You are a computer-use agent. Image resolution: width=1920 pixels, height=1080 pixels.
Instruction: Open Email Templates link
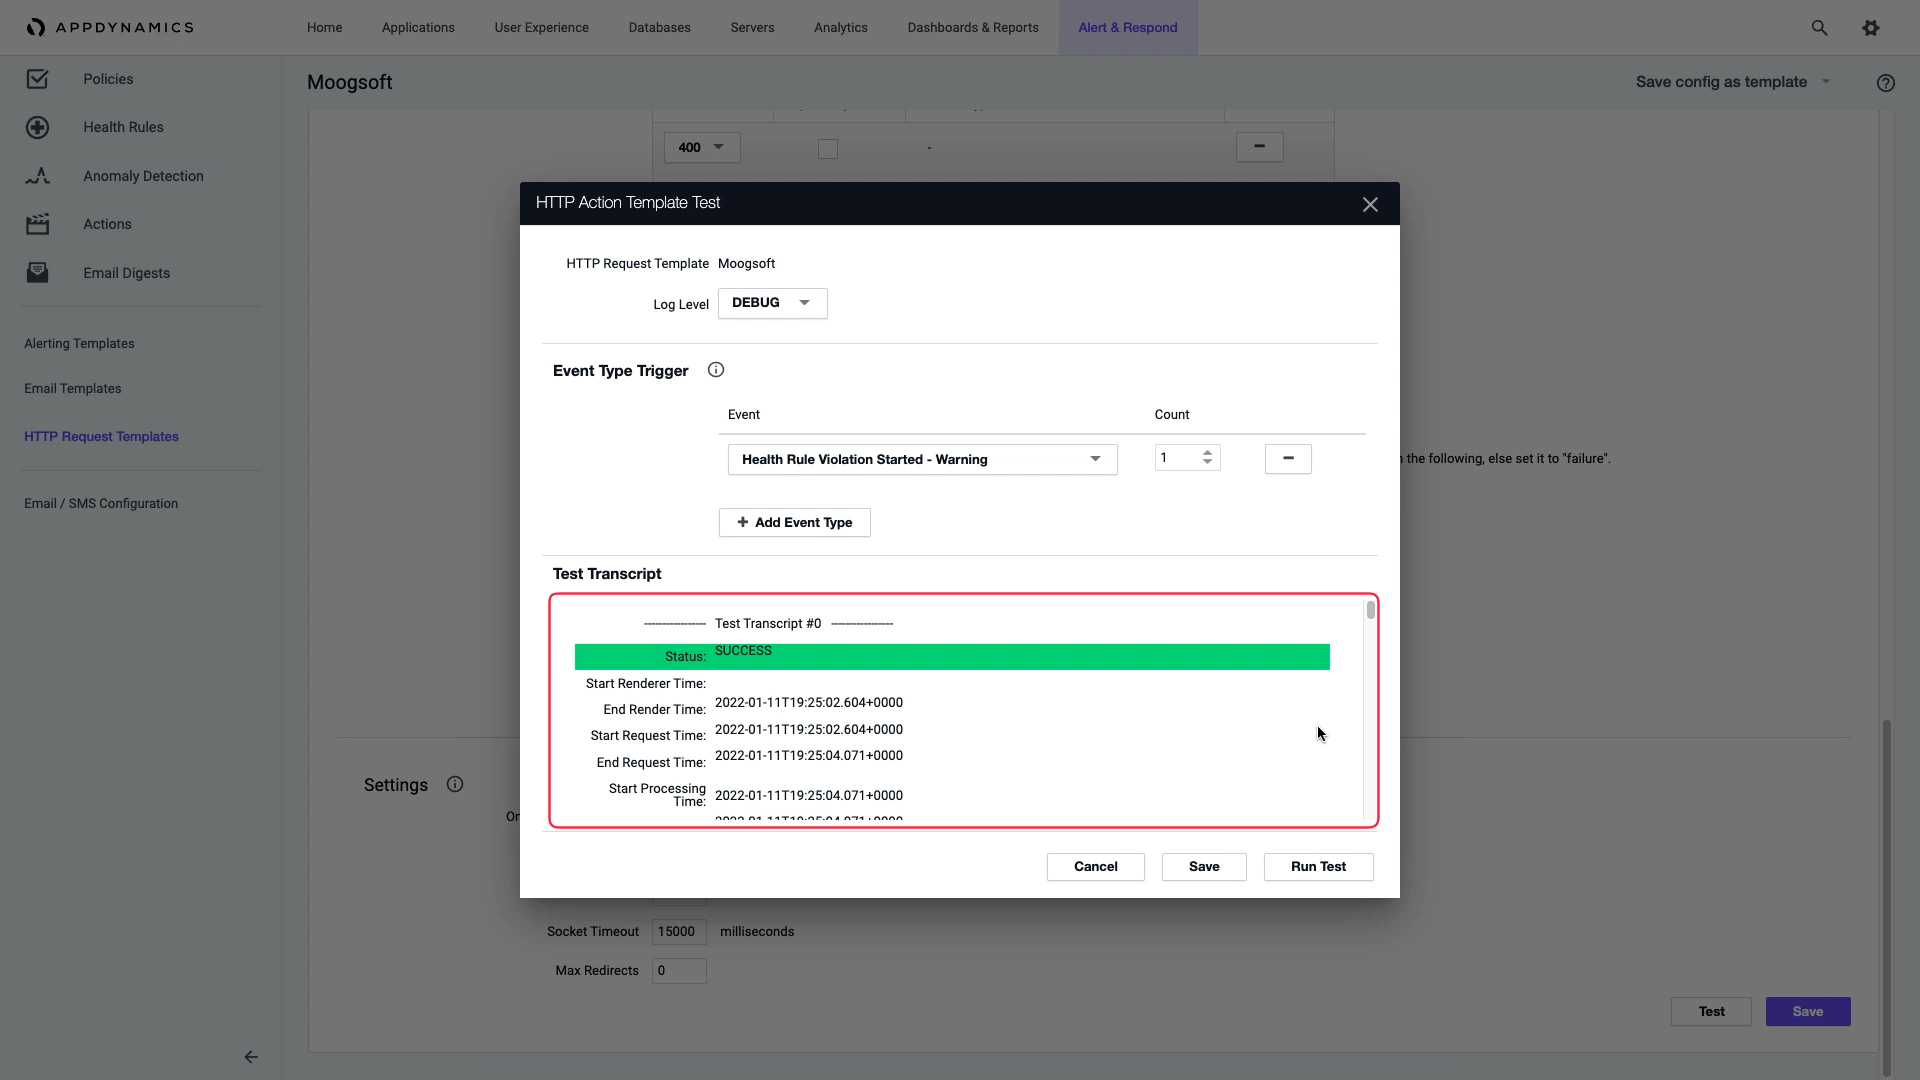[72, 389]
